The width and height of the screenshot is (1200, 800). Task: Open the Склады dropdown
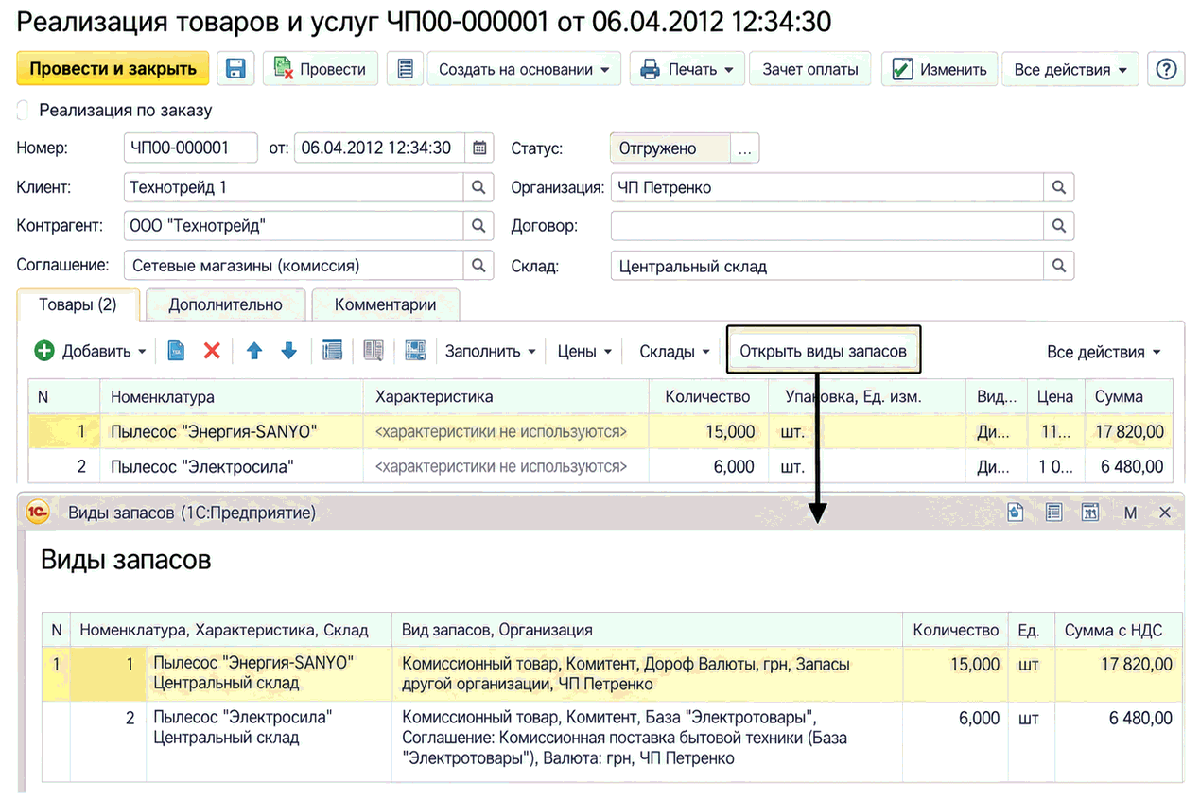(674, 351)
